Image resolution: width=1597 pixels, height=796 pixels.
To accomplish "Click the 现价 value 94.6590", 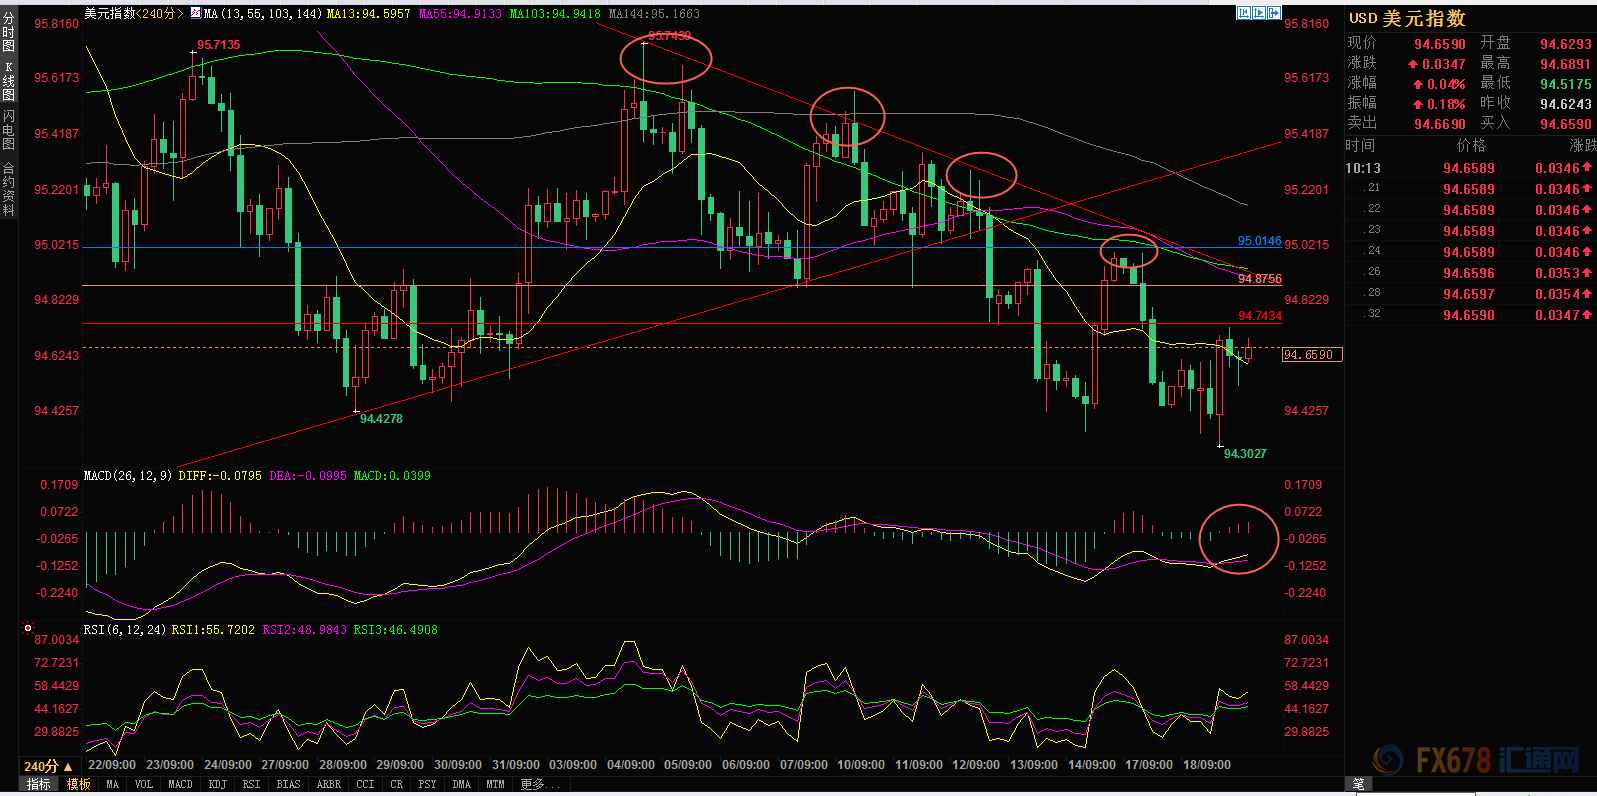I will tap(1440, 44).
